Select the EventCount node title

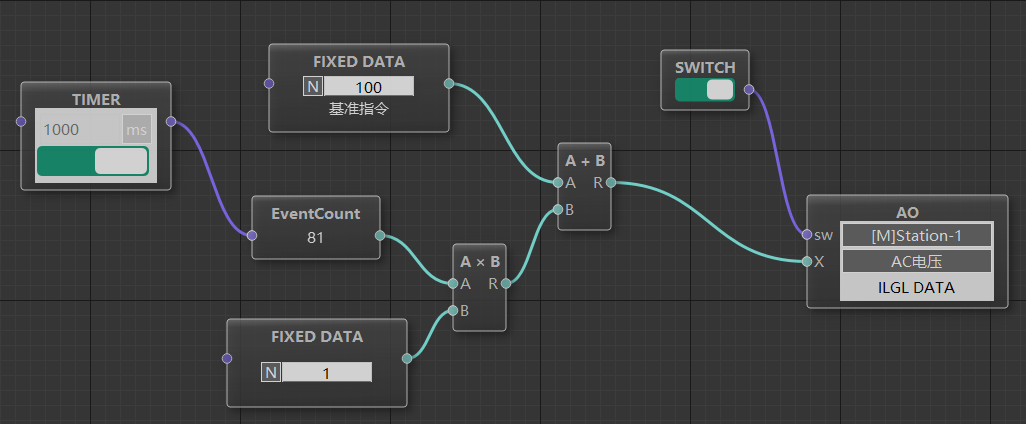[x=315, y=214]
